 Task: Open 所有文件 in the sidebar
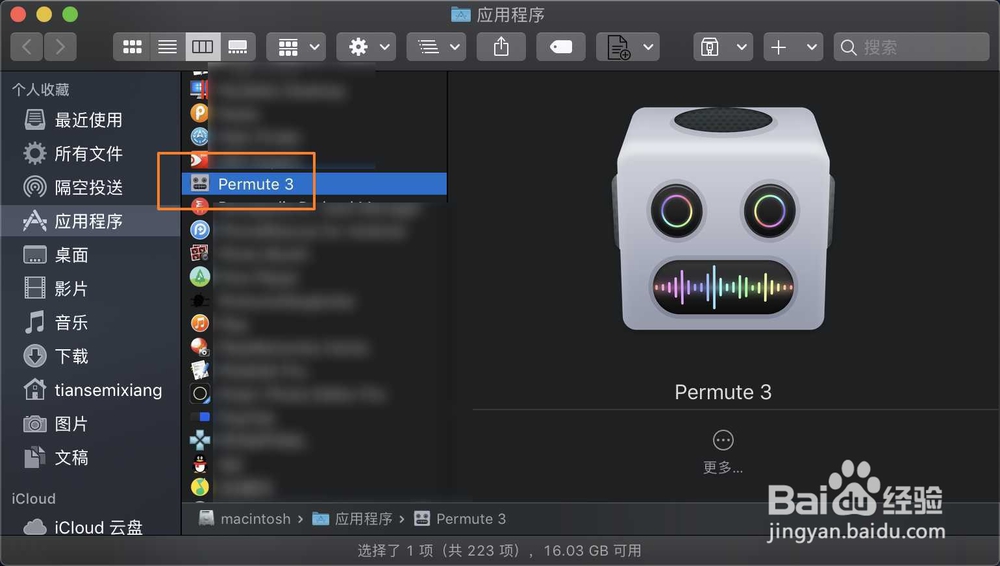pos(91,154)
